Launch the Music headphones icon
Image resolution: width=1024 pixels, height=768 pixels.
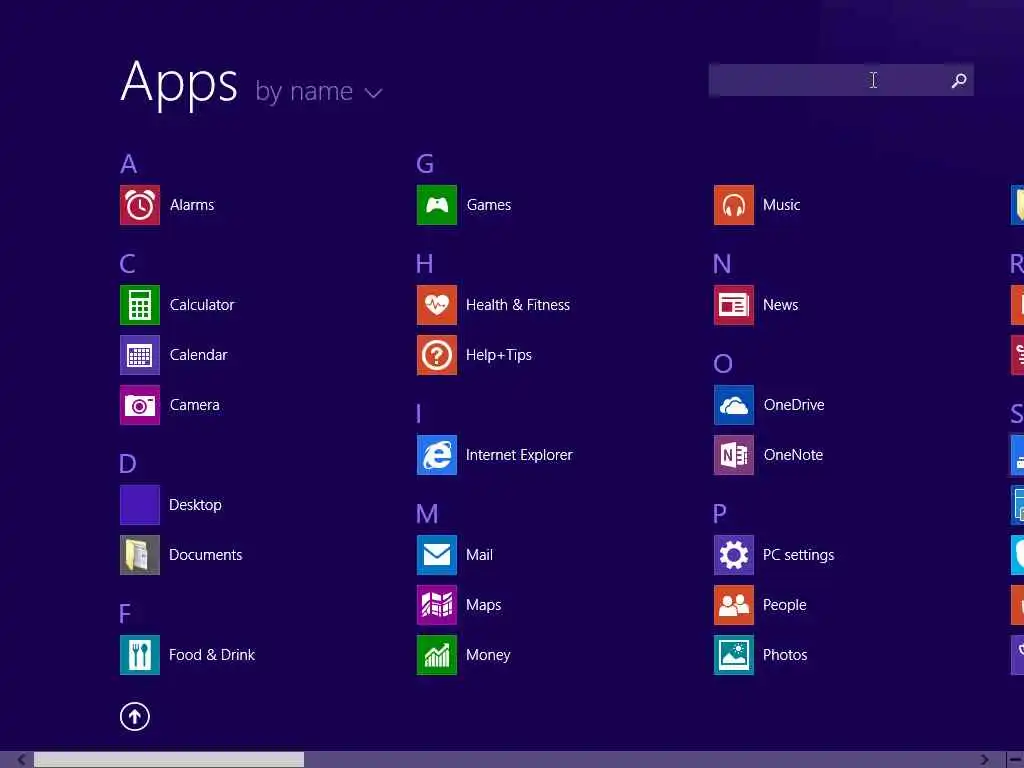click(x=734, y=205)
